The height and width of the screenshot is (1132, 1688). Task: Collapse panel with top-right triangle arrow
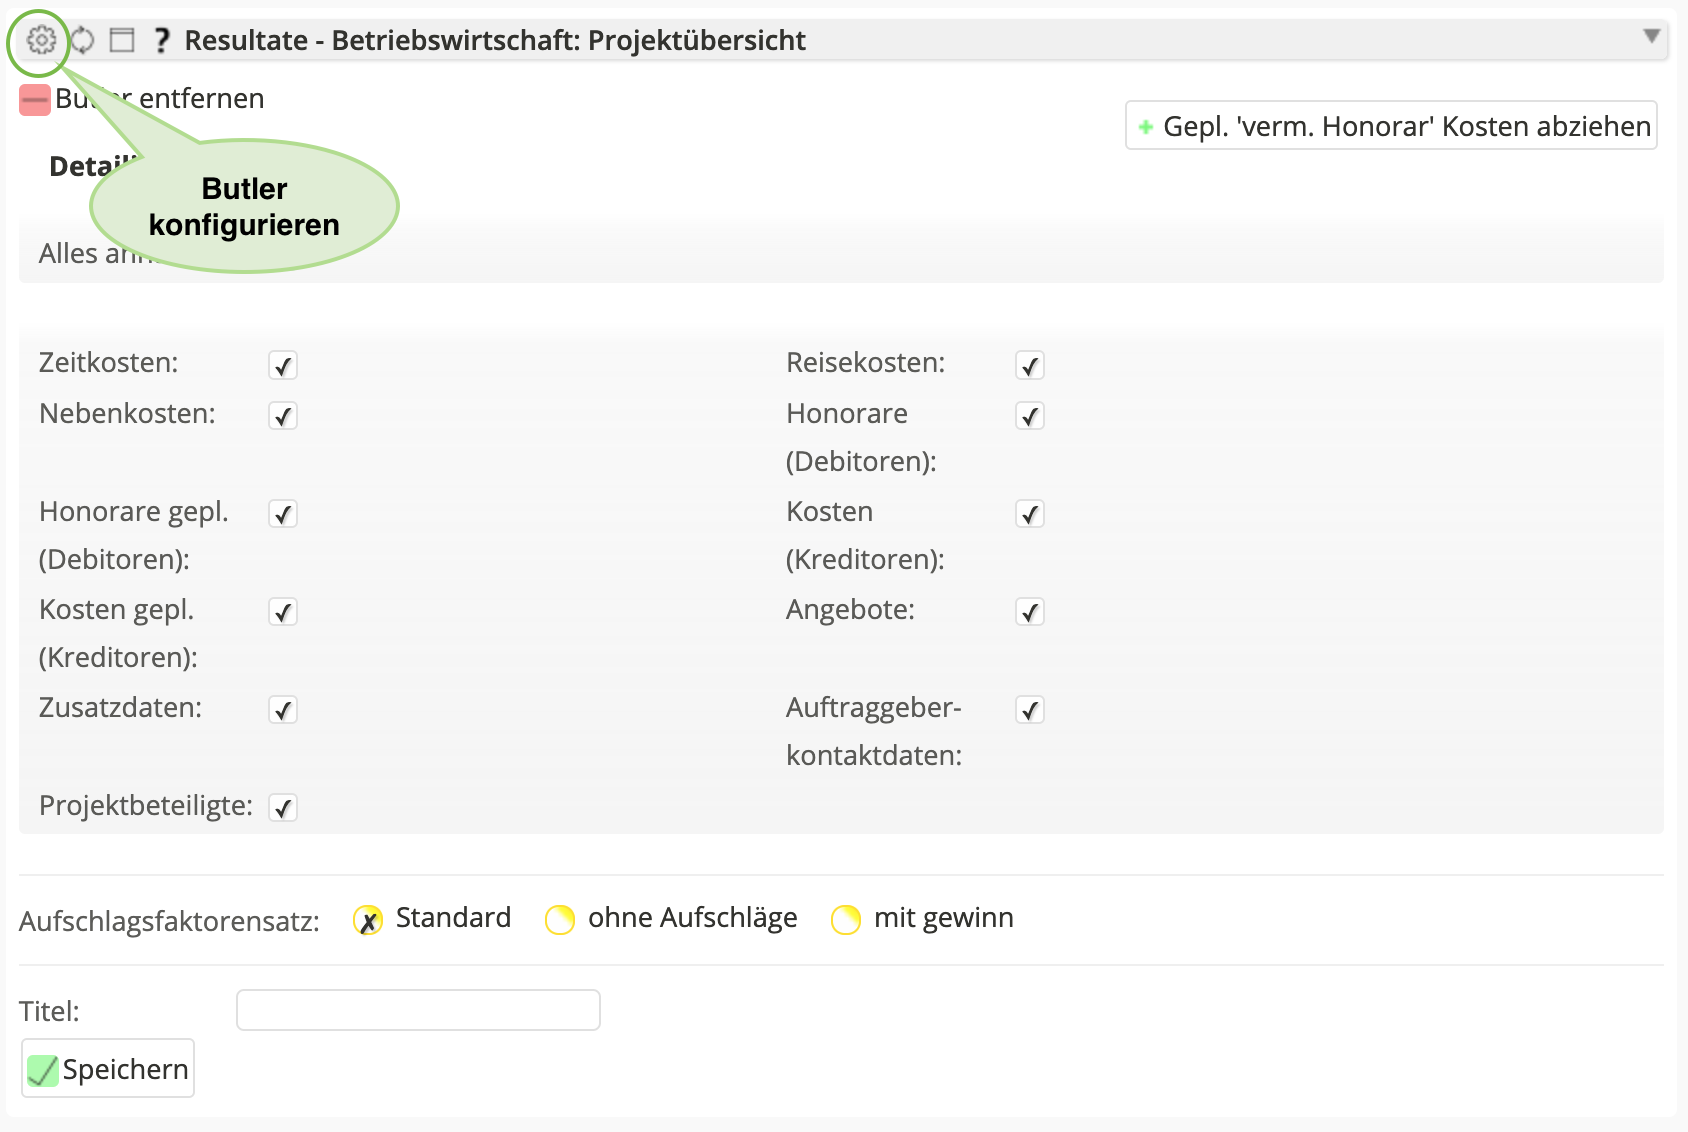[1651, 37]
